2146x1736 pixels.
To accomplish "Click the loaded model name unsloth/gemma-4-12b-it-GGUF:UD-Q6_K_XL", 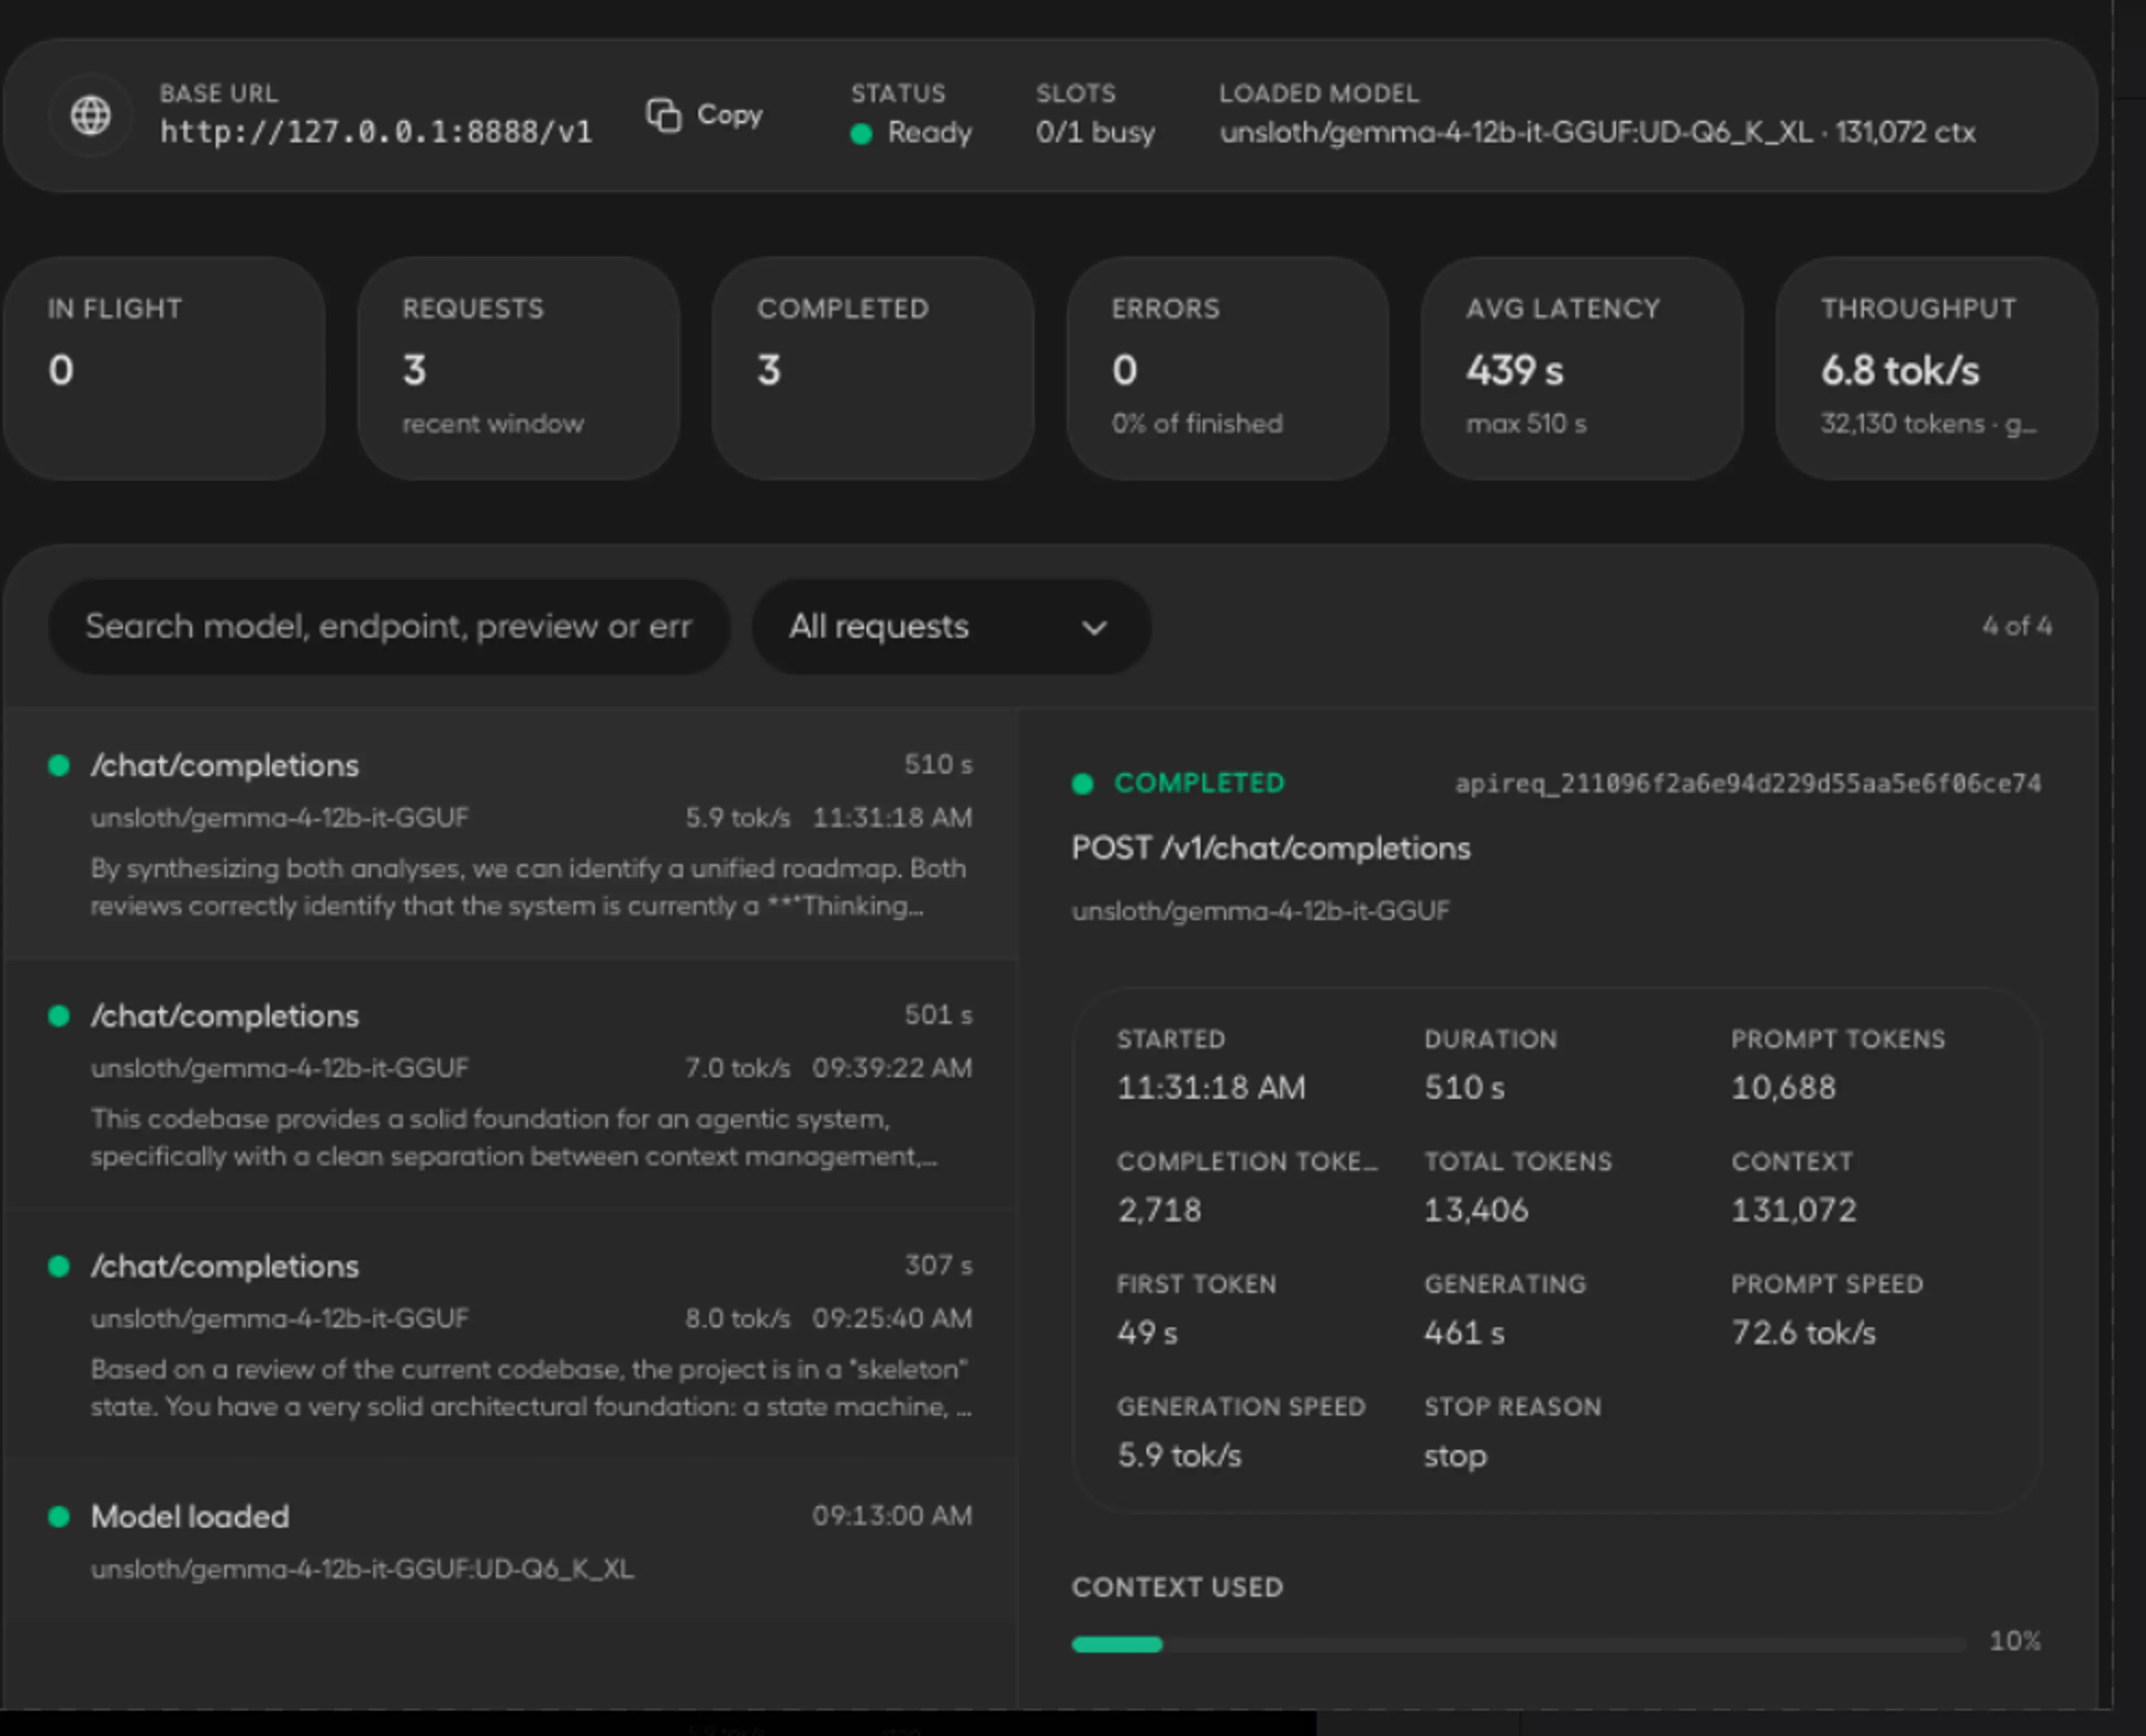I will 1516,132.
